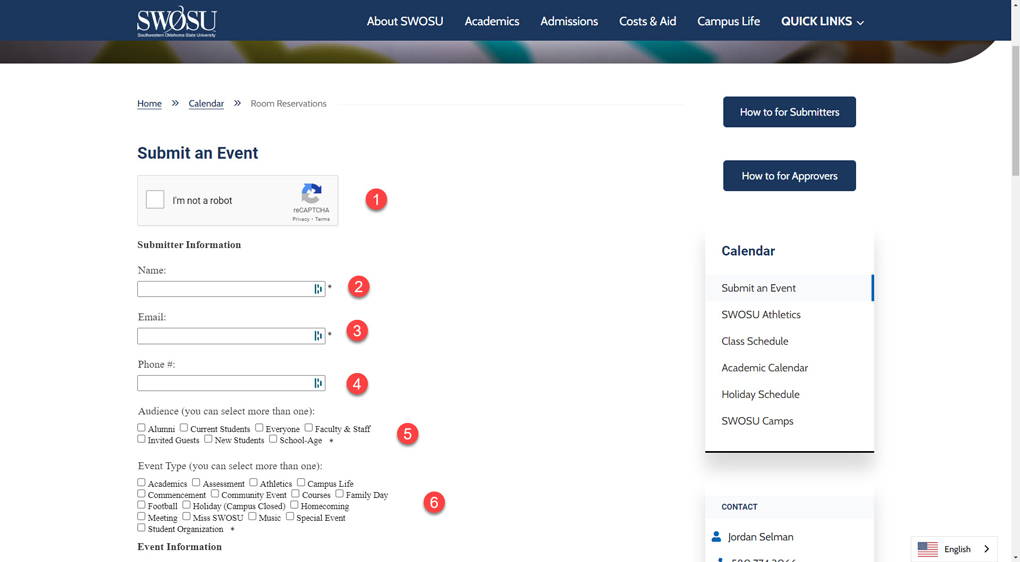This screenshot has height=562, width=1020.
Task: Click the person icon beside Jordan Selman
Action: 716,537
